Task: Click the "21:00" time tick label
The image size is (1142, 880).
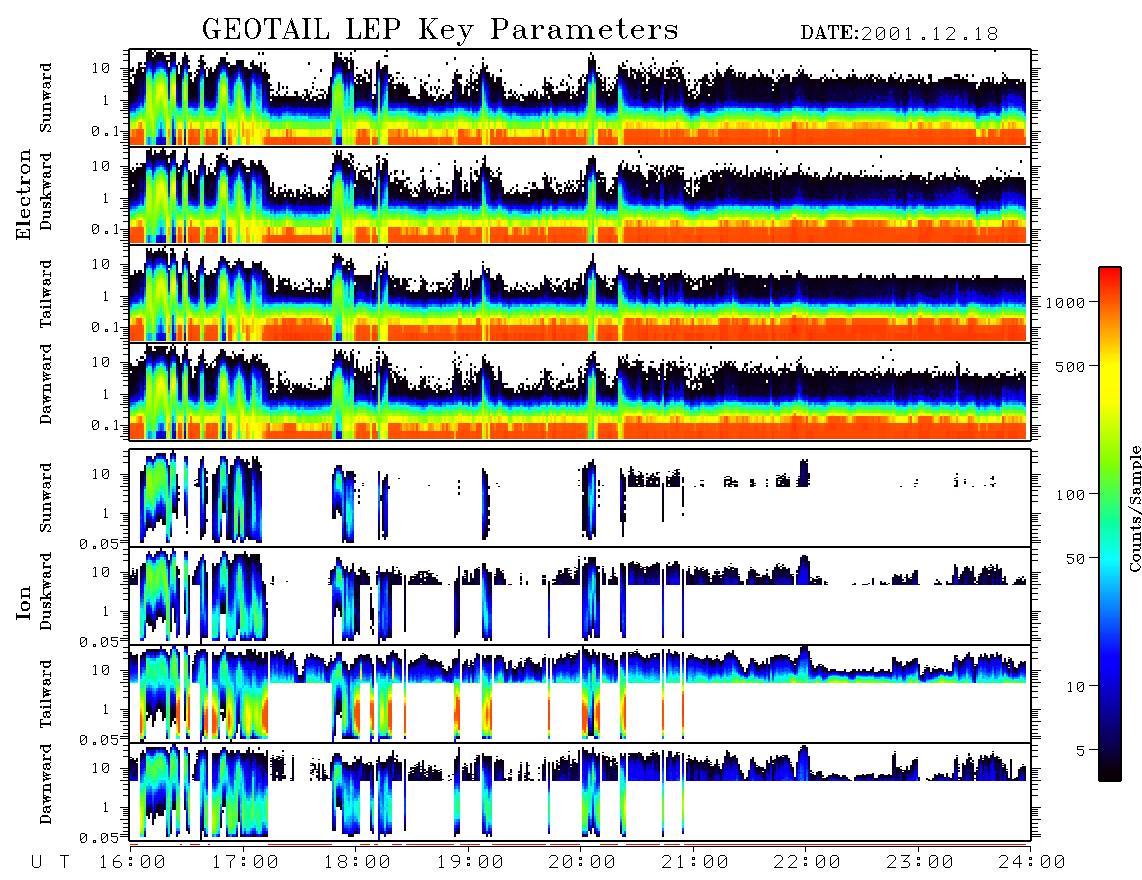Action: pyautogui.click(x=695, y=863)
